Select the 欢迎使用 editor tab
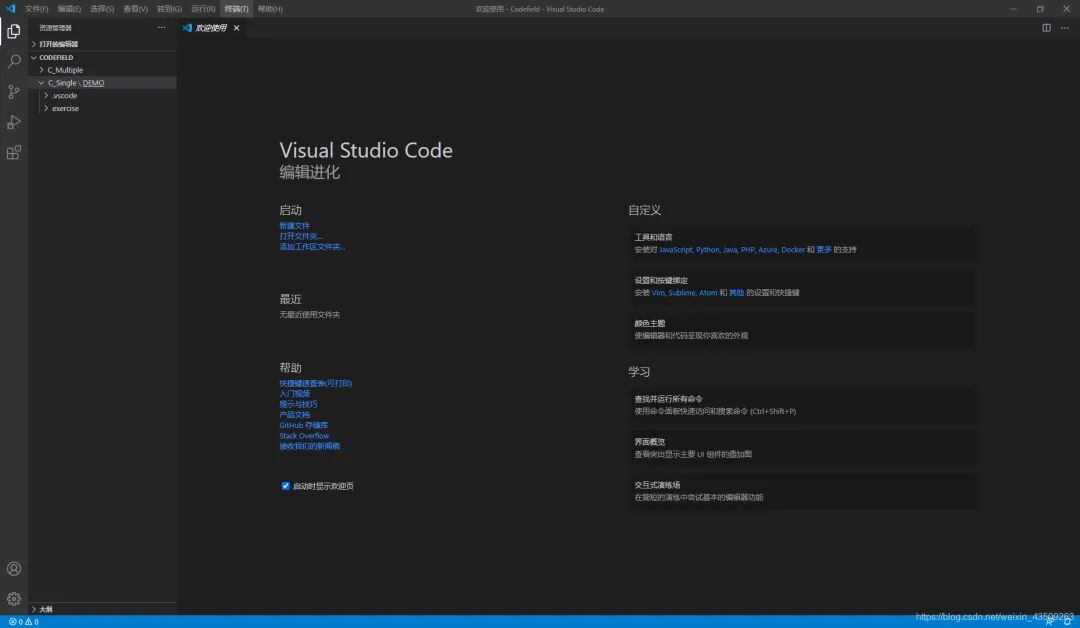 (x=211, y=28)
